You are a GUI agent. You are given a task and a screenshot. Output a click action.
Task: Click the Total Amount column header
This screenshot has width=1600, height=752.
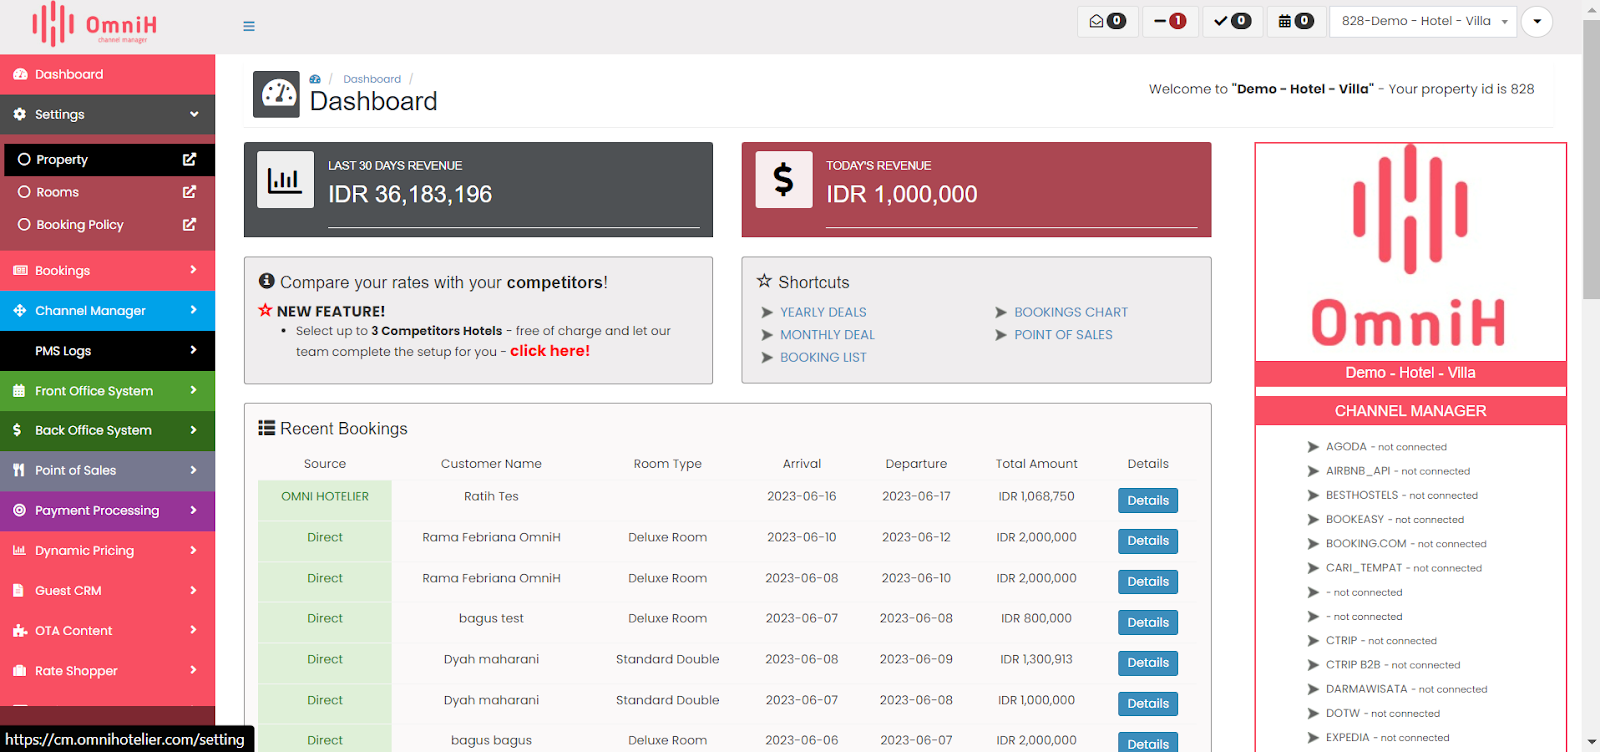coord(1036,464)
